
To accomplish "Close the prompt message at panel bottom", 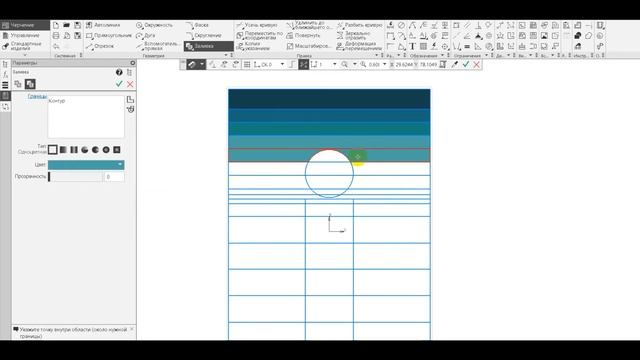I will point(132,329).
